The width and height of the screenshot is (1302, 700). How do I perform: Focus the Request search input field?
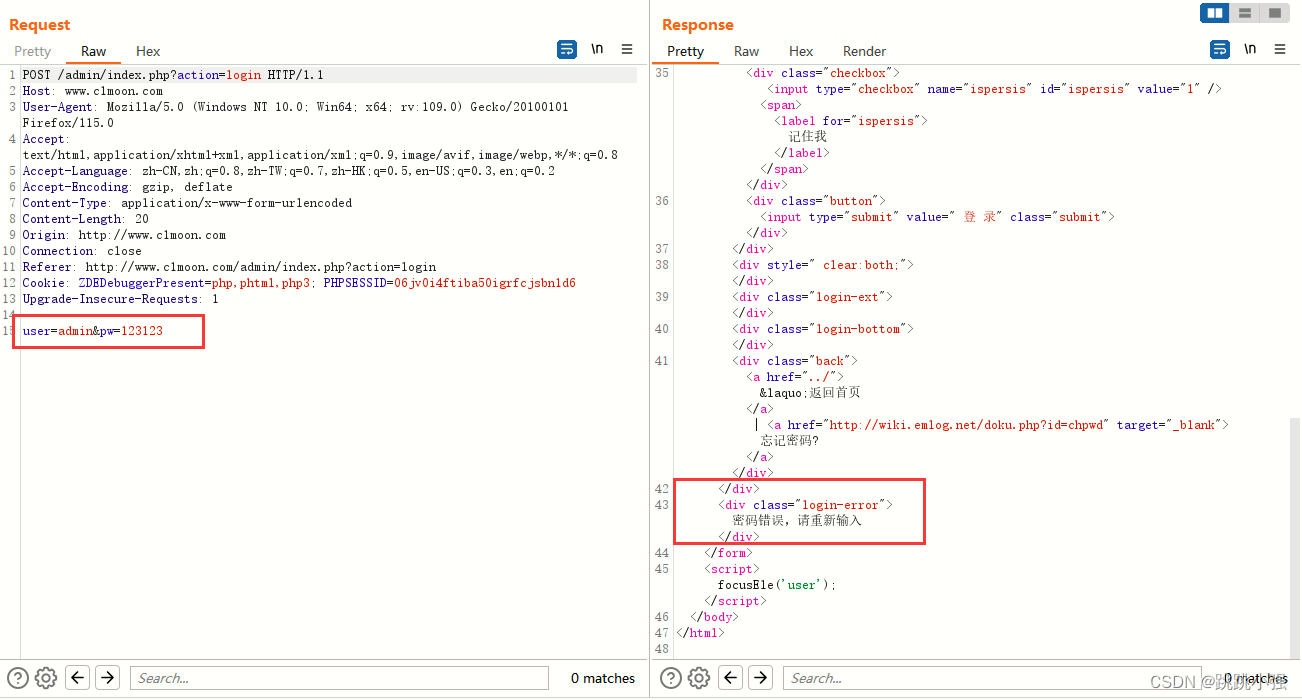pyautogui.click(x=339, y=678)
